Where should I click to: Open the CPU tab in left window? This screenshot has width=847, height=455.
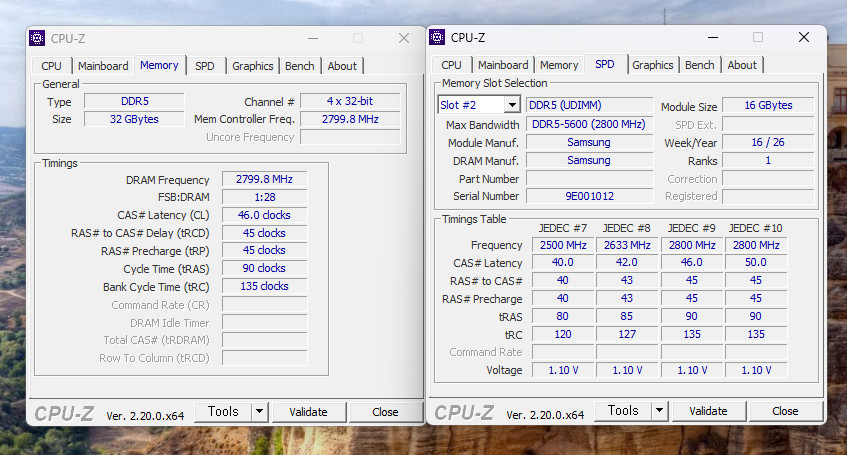click(51, 66)
